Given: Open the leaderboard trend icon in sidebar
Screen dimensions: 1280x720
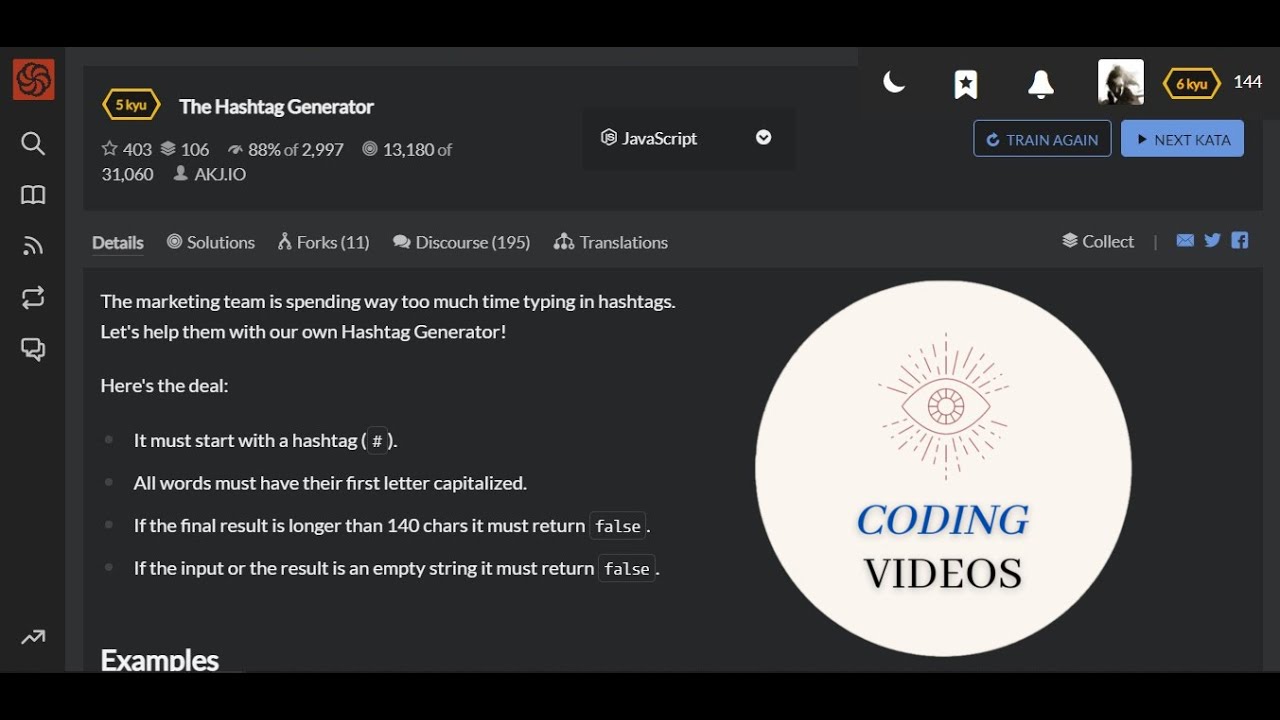Looking at the screenshot, I should point(33,637).
